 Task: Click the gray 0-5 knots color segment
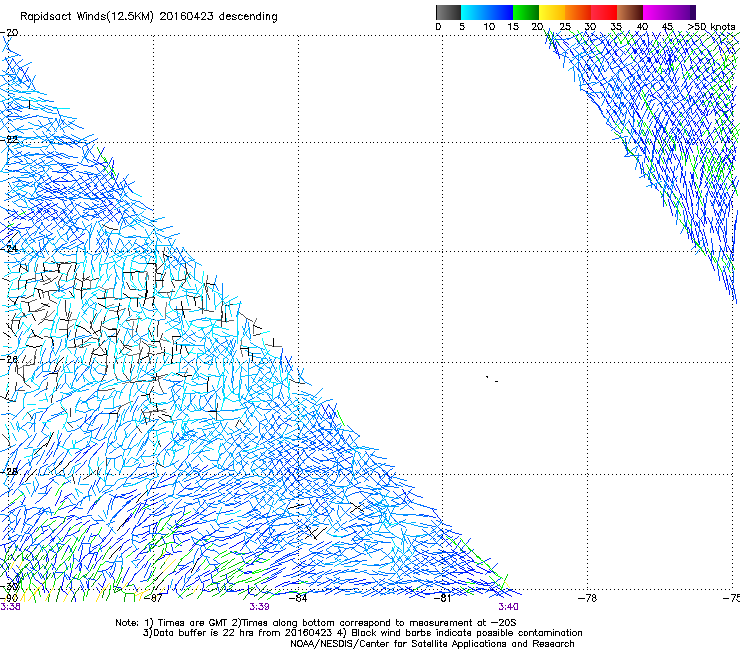coord(448,12)
